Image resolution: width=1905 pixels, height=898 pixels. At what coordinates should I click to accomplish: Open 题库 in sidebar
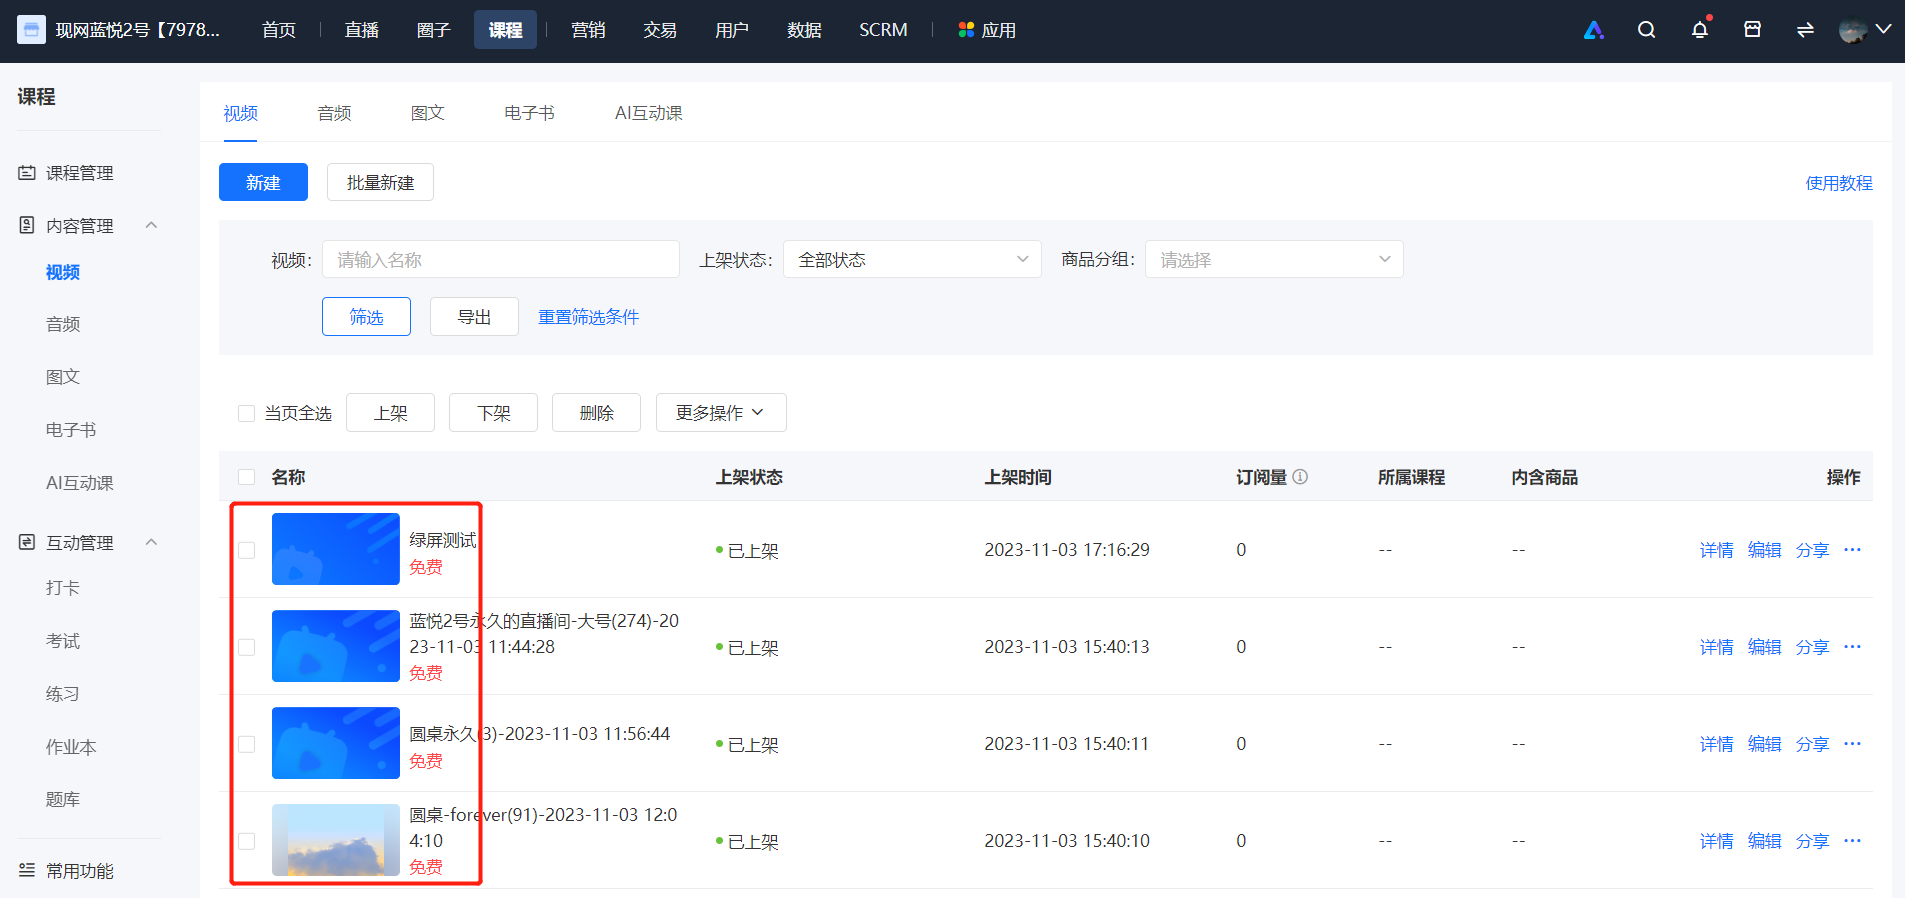(x=63, y=799)
